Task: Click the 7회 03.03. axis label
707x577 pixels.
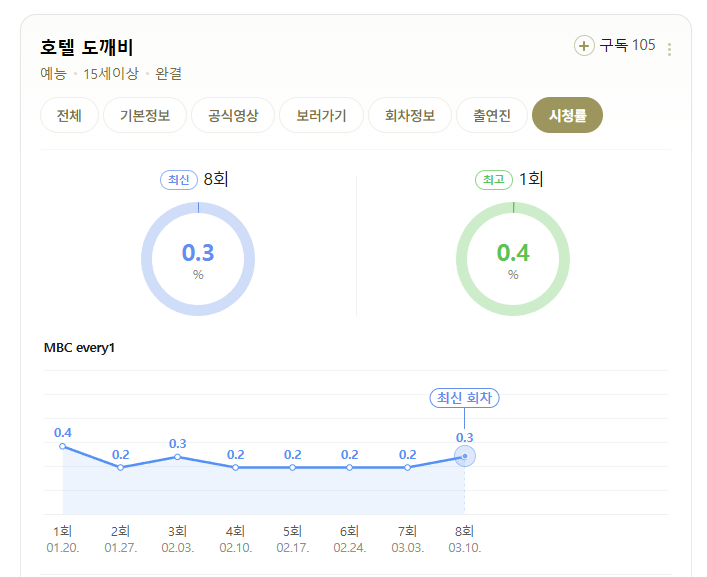Action: tap(408, 539)
